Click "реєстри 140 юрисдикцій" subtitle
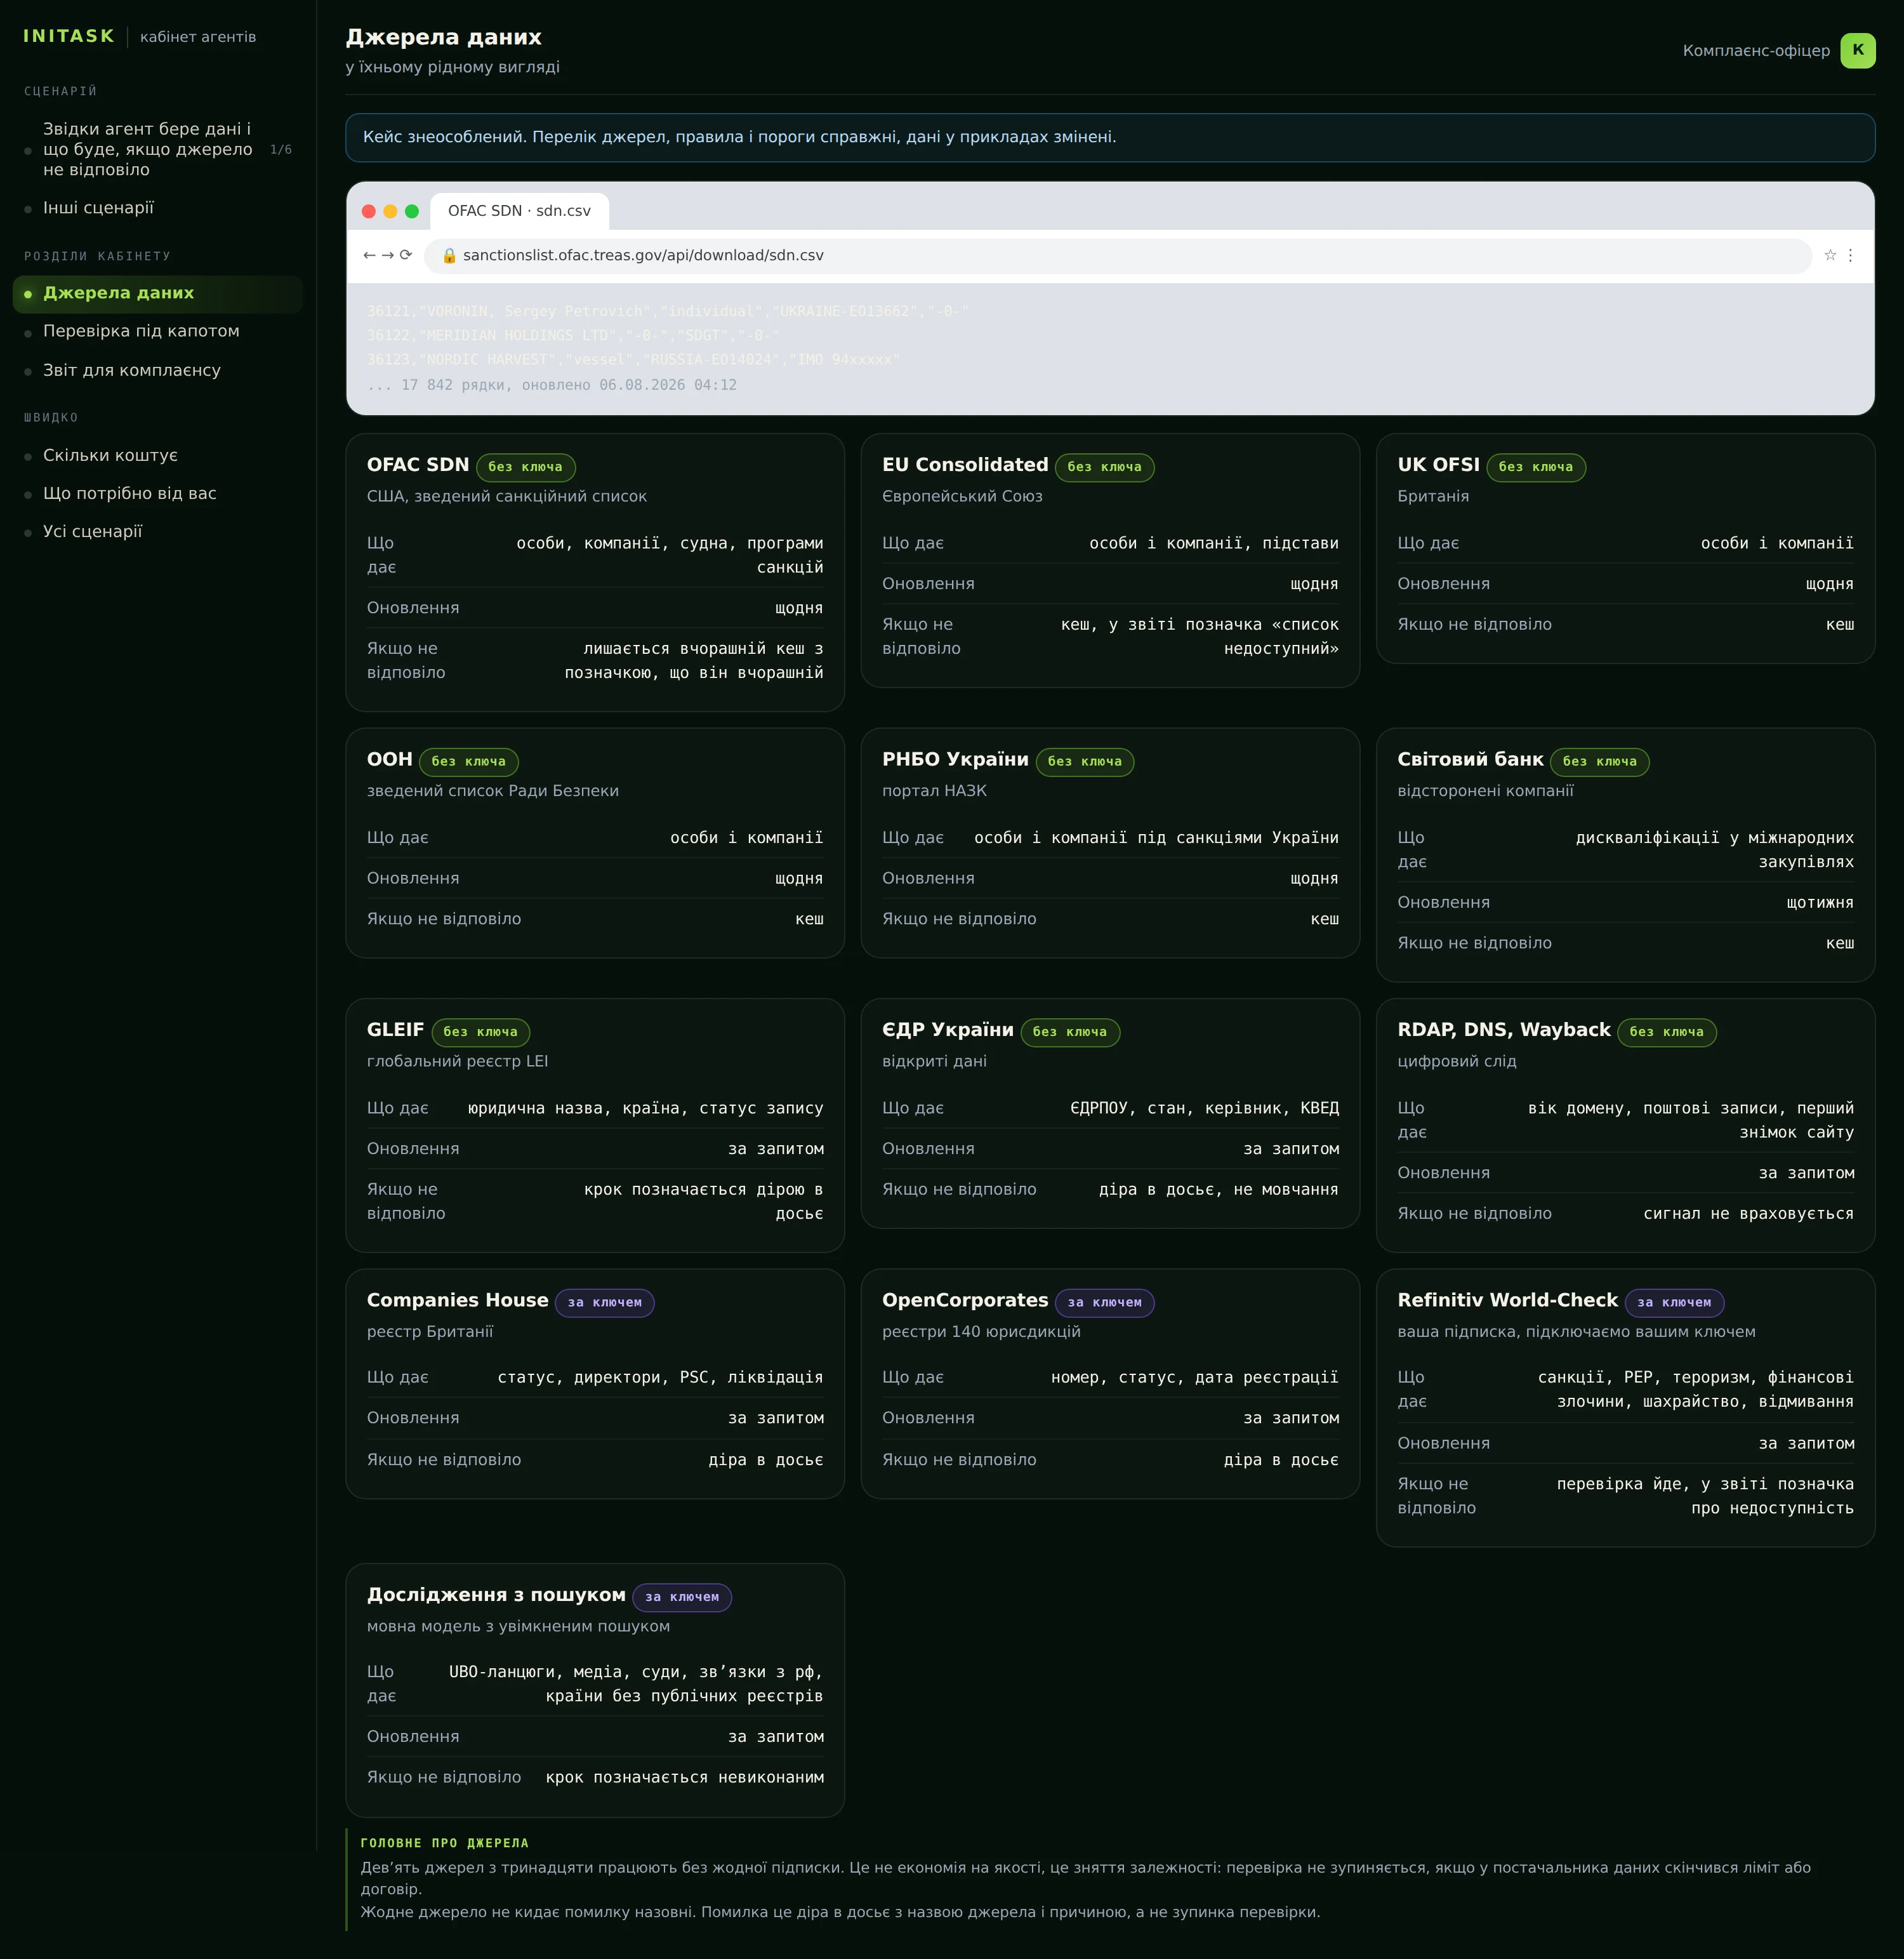This screenshot has width=1904, height=1959. [x=981, y=1332]
